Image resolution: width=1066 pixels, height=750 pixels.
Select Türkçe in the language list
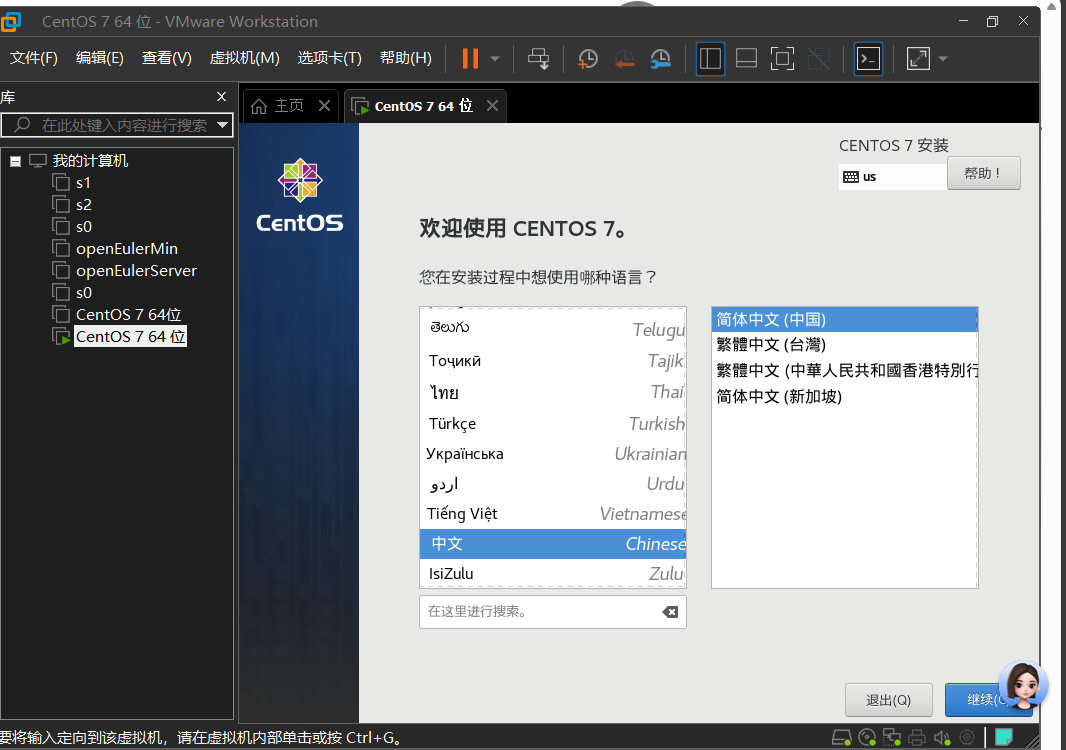tap(553, 424)
